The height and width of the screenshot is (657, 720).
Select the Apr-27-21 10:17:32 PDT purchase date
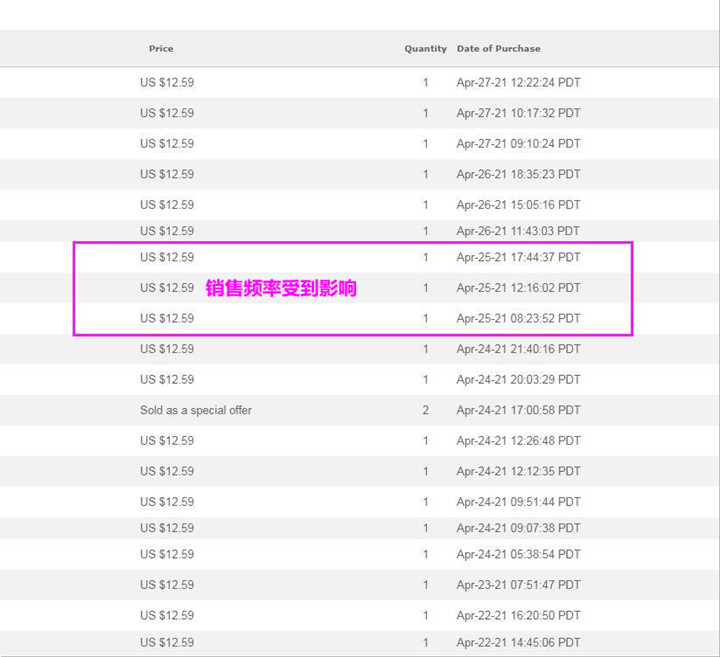click(x=518, y=113)
